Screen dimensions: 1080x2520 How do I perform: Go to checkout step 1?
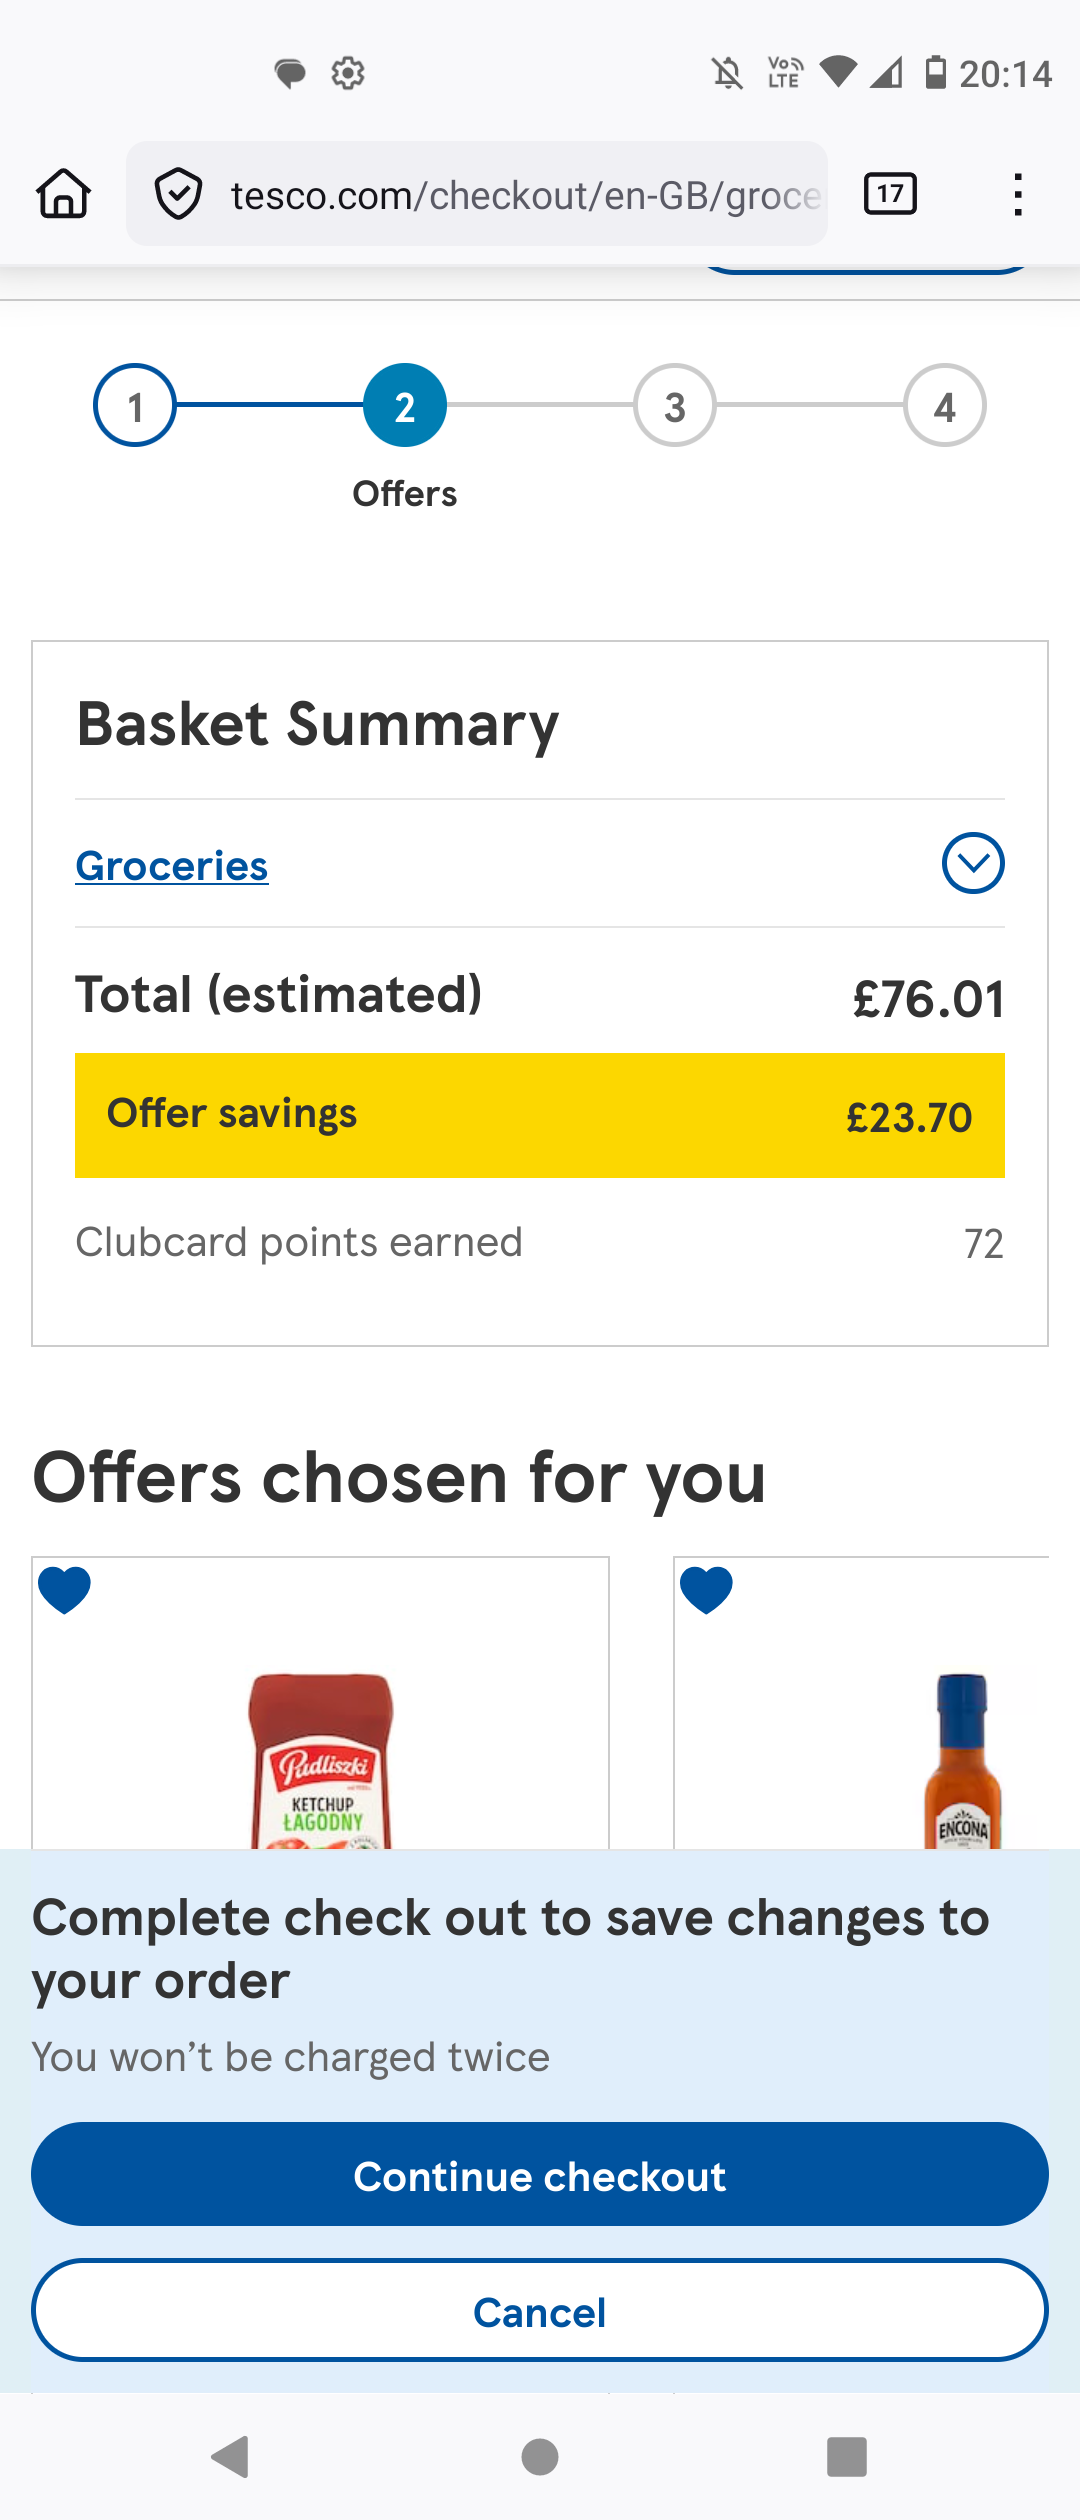(x=135, y=406)
